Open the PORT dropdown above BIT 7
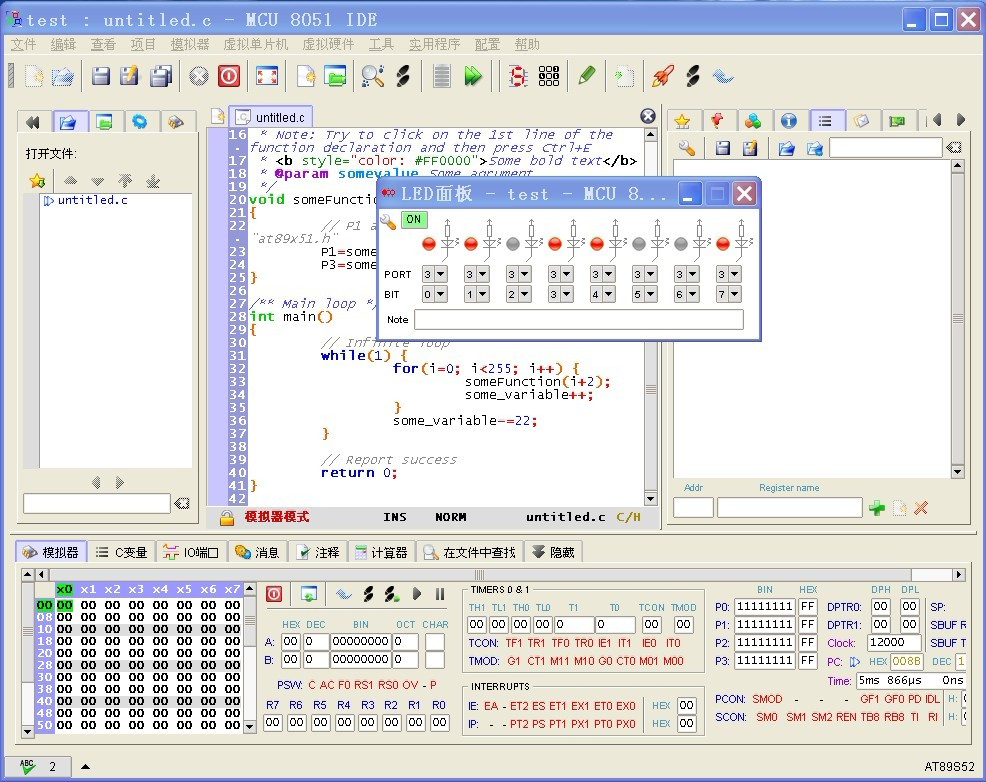 click(x=728, y=274)
